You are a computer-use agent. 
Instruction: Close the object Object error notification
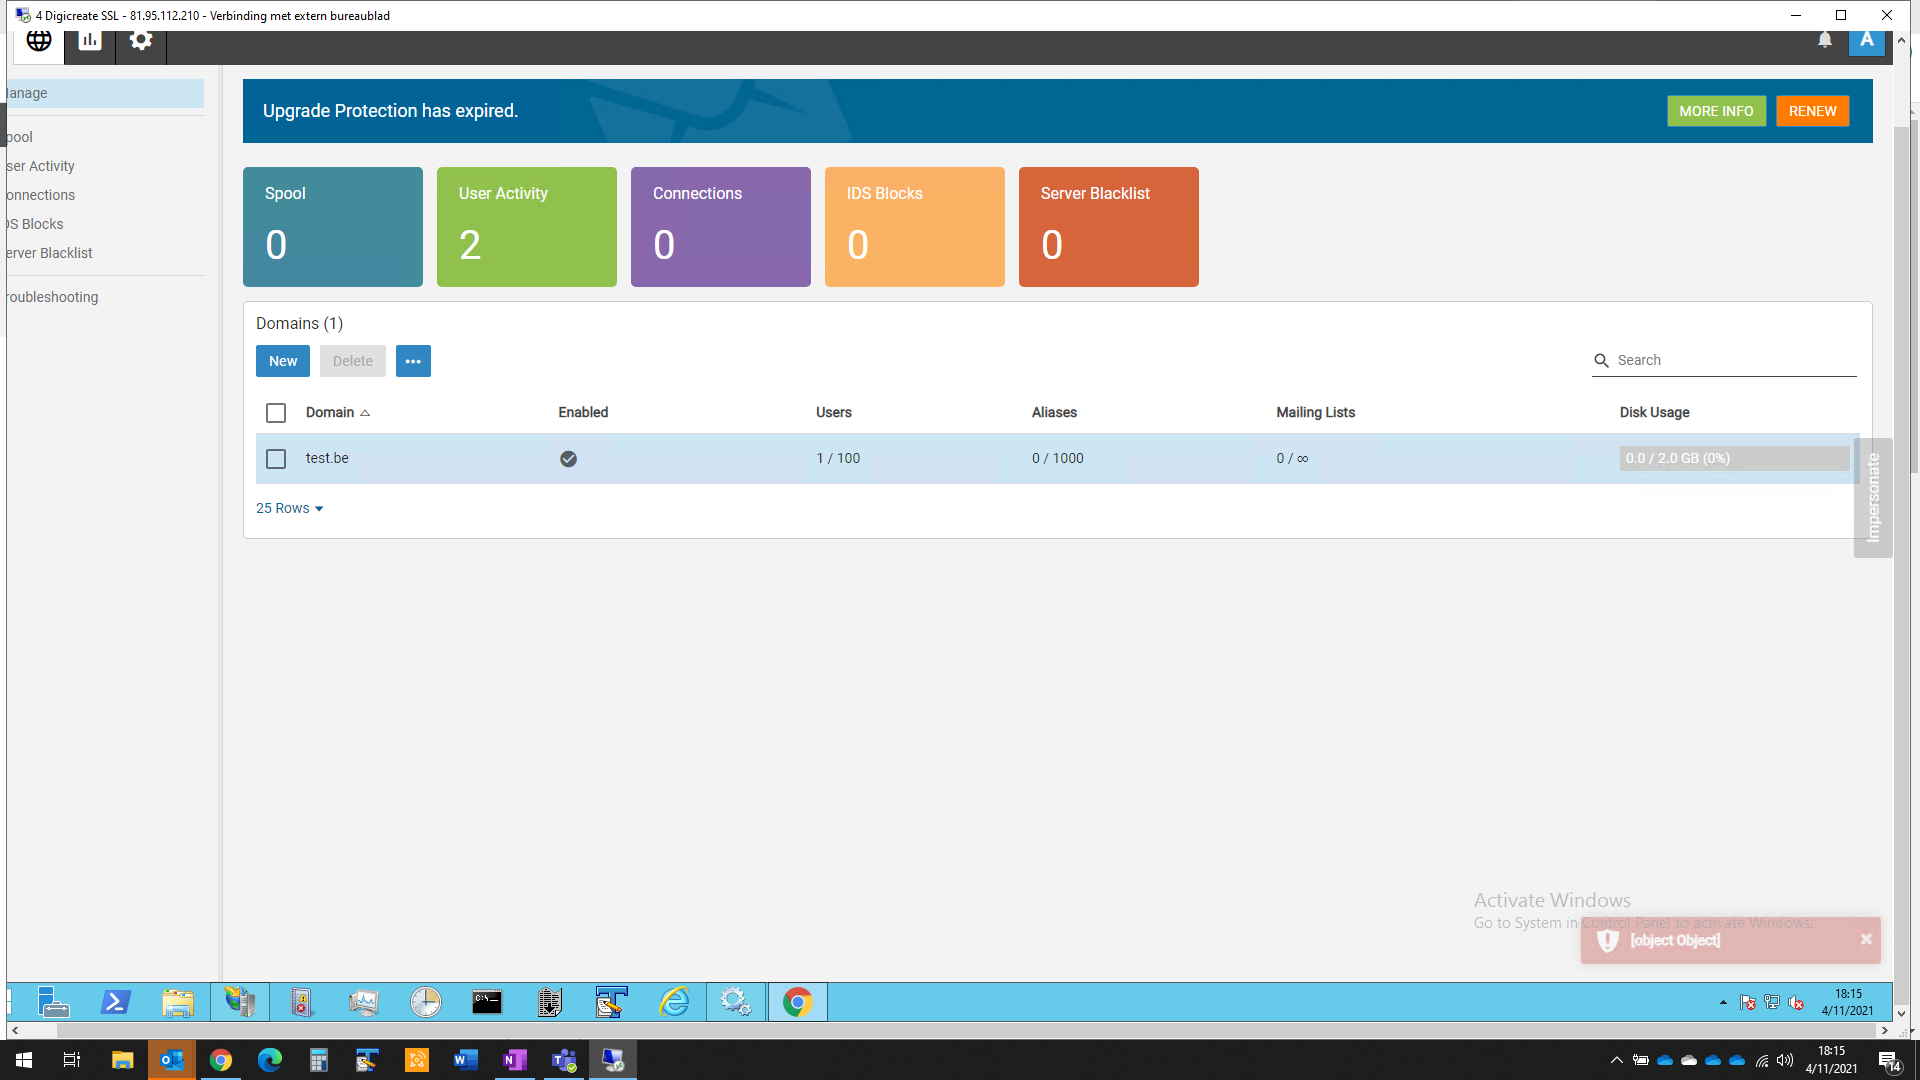pos(1866,939)
